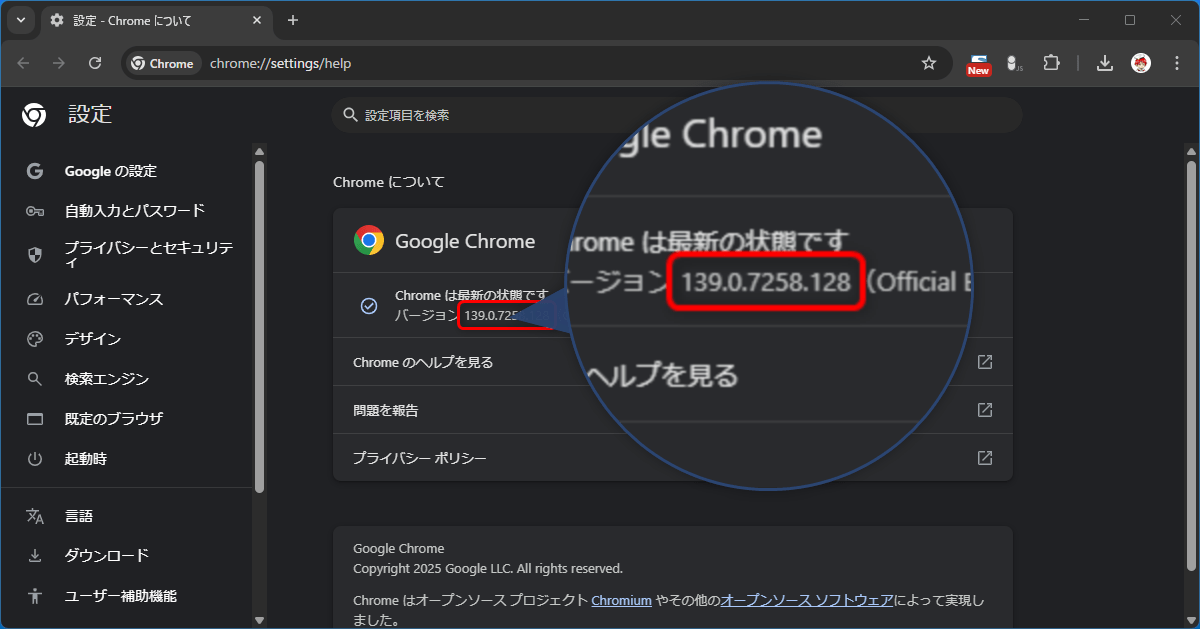Click the main page scrollbar up arrow
This screenshot has height=629, width=1200.
click(1191, 151)
